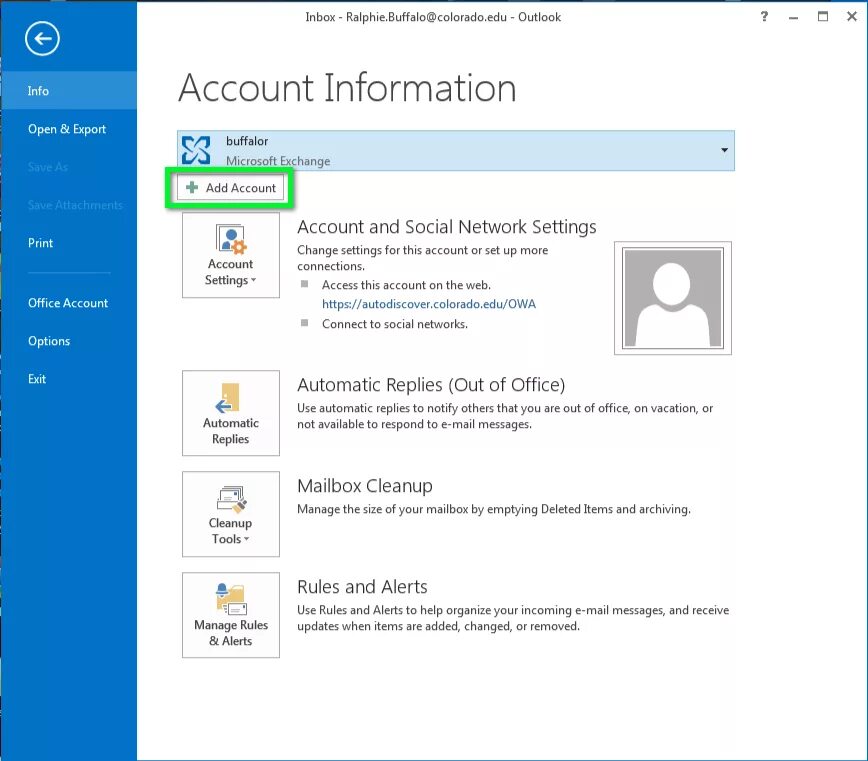The width and height of the screenshot is (868, 761).
Task: Click 'Automatic Replies (Out of Office)' heading
Action: 431,385
